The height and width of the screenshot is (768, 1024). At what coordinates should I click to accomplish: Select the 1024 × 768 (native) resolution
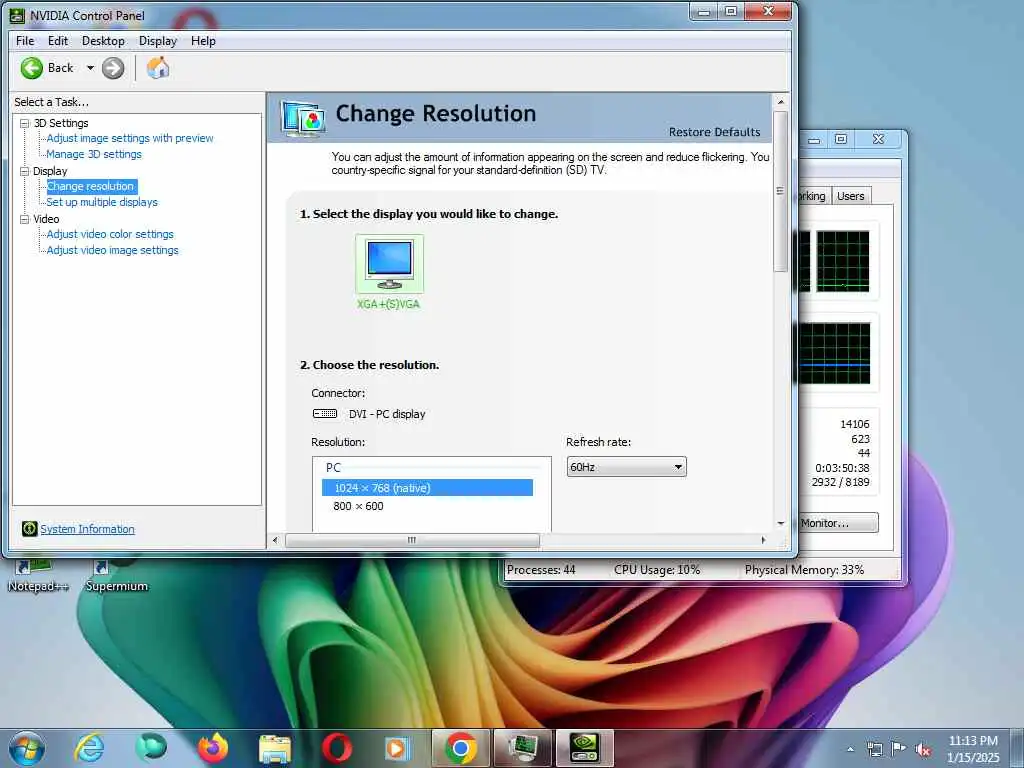427,488
